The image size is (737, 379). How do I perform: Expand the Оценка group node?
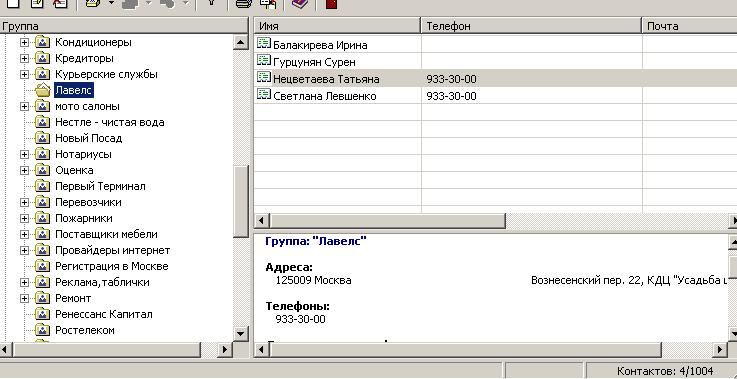(24, 171)
